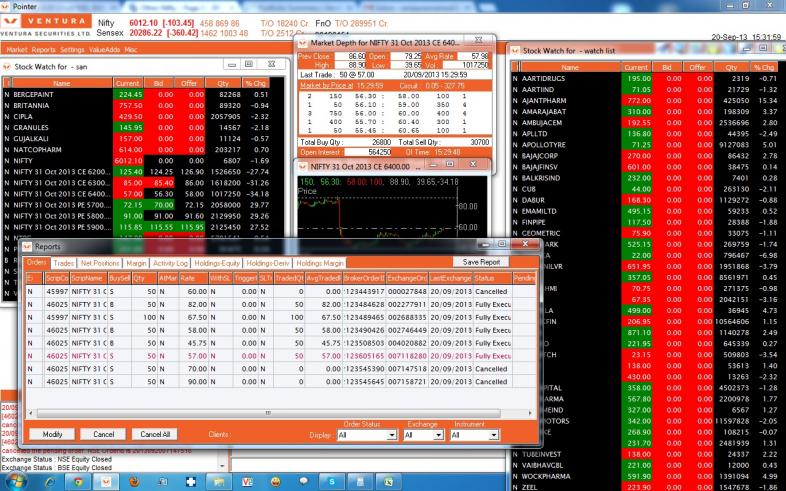The image size is (786, 491).
Task: Open Excel from the taskbar
Action: pyautogui.click(x=388, y=482)
